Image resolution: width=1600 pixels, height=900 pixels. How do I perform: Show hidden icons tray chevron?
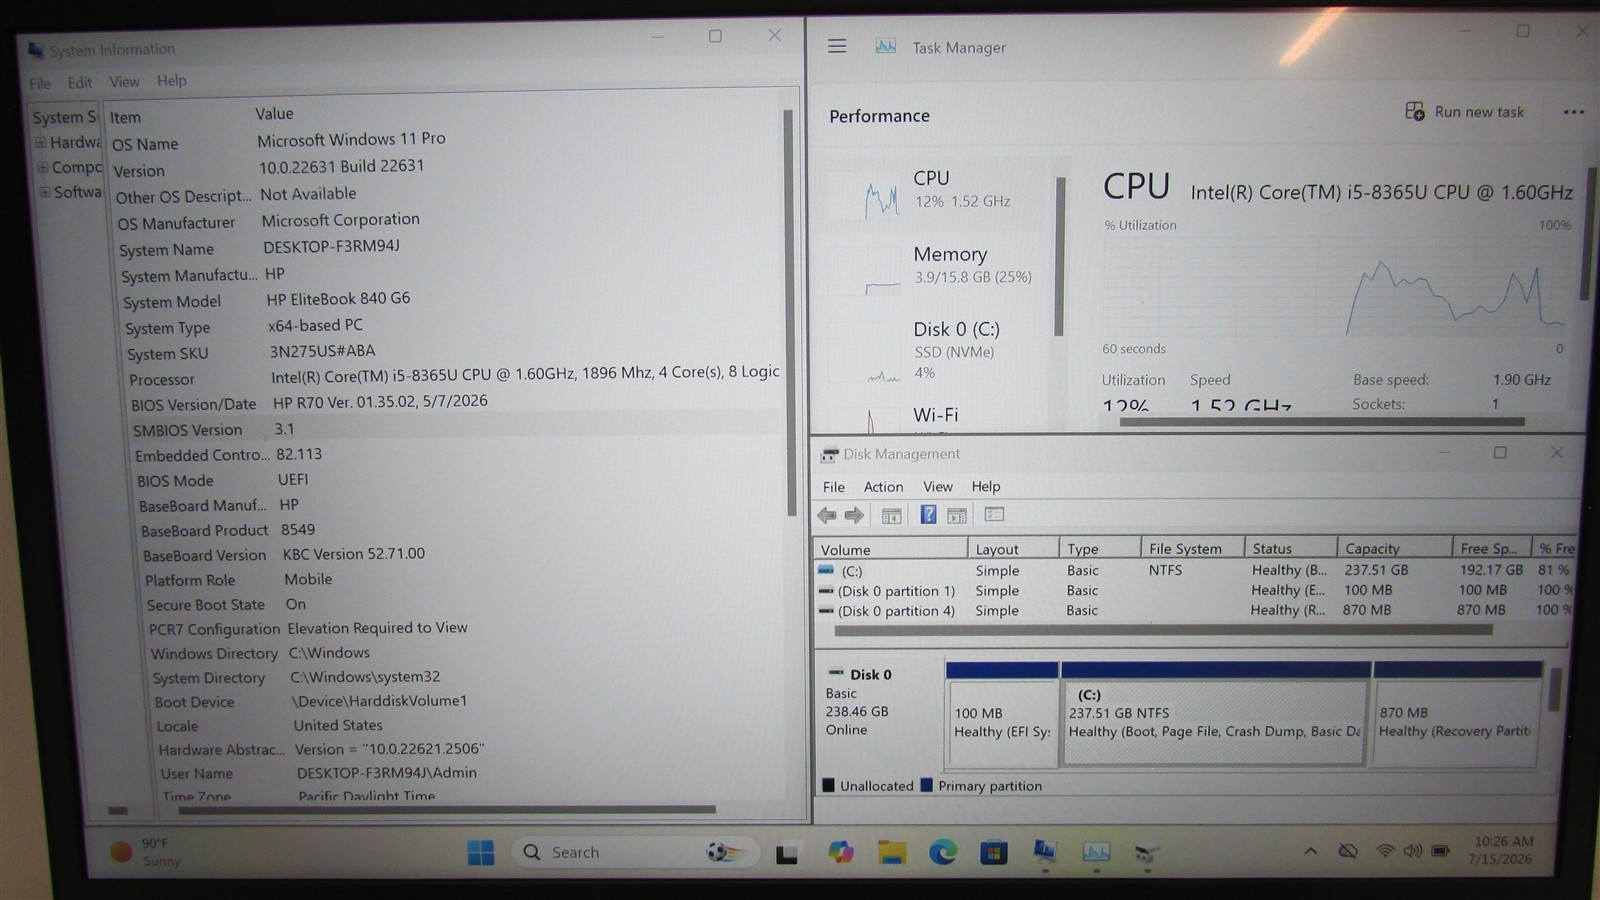click(1310, 851)
